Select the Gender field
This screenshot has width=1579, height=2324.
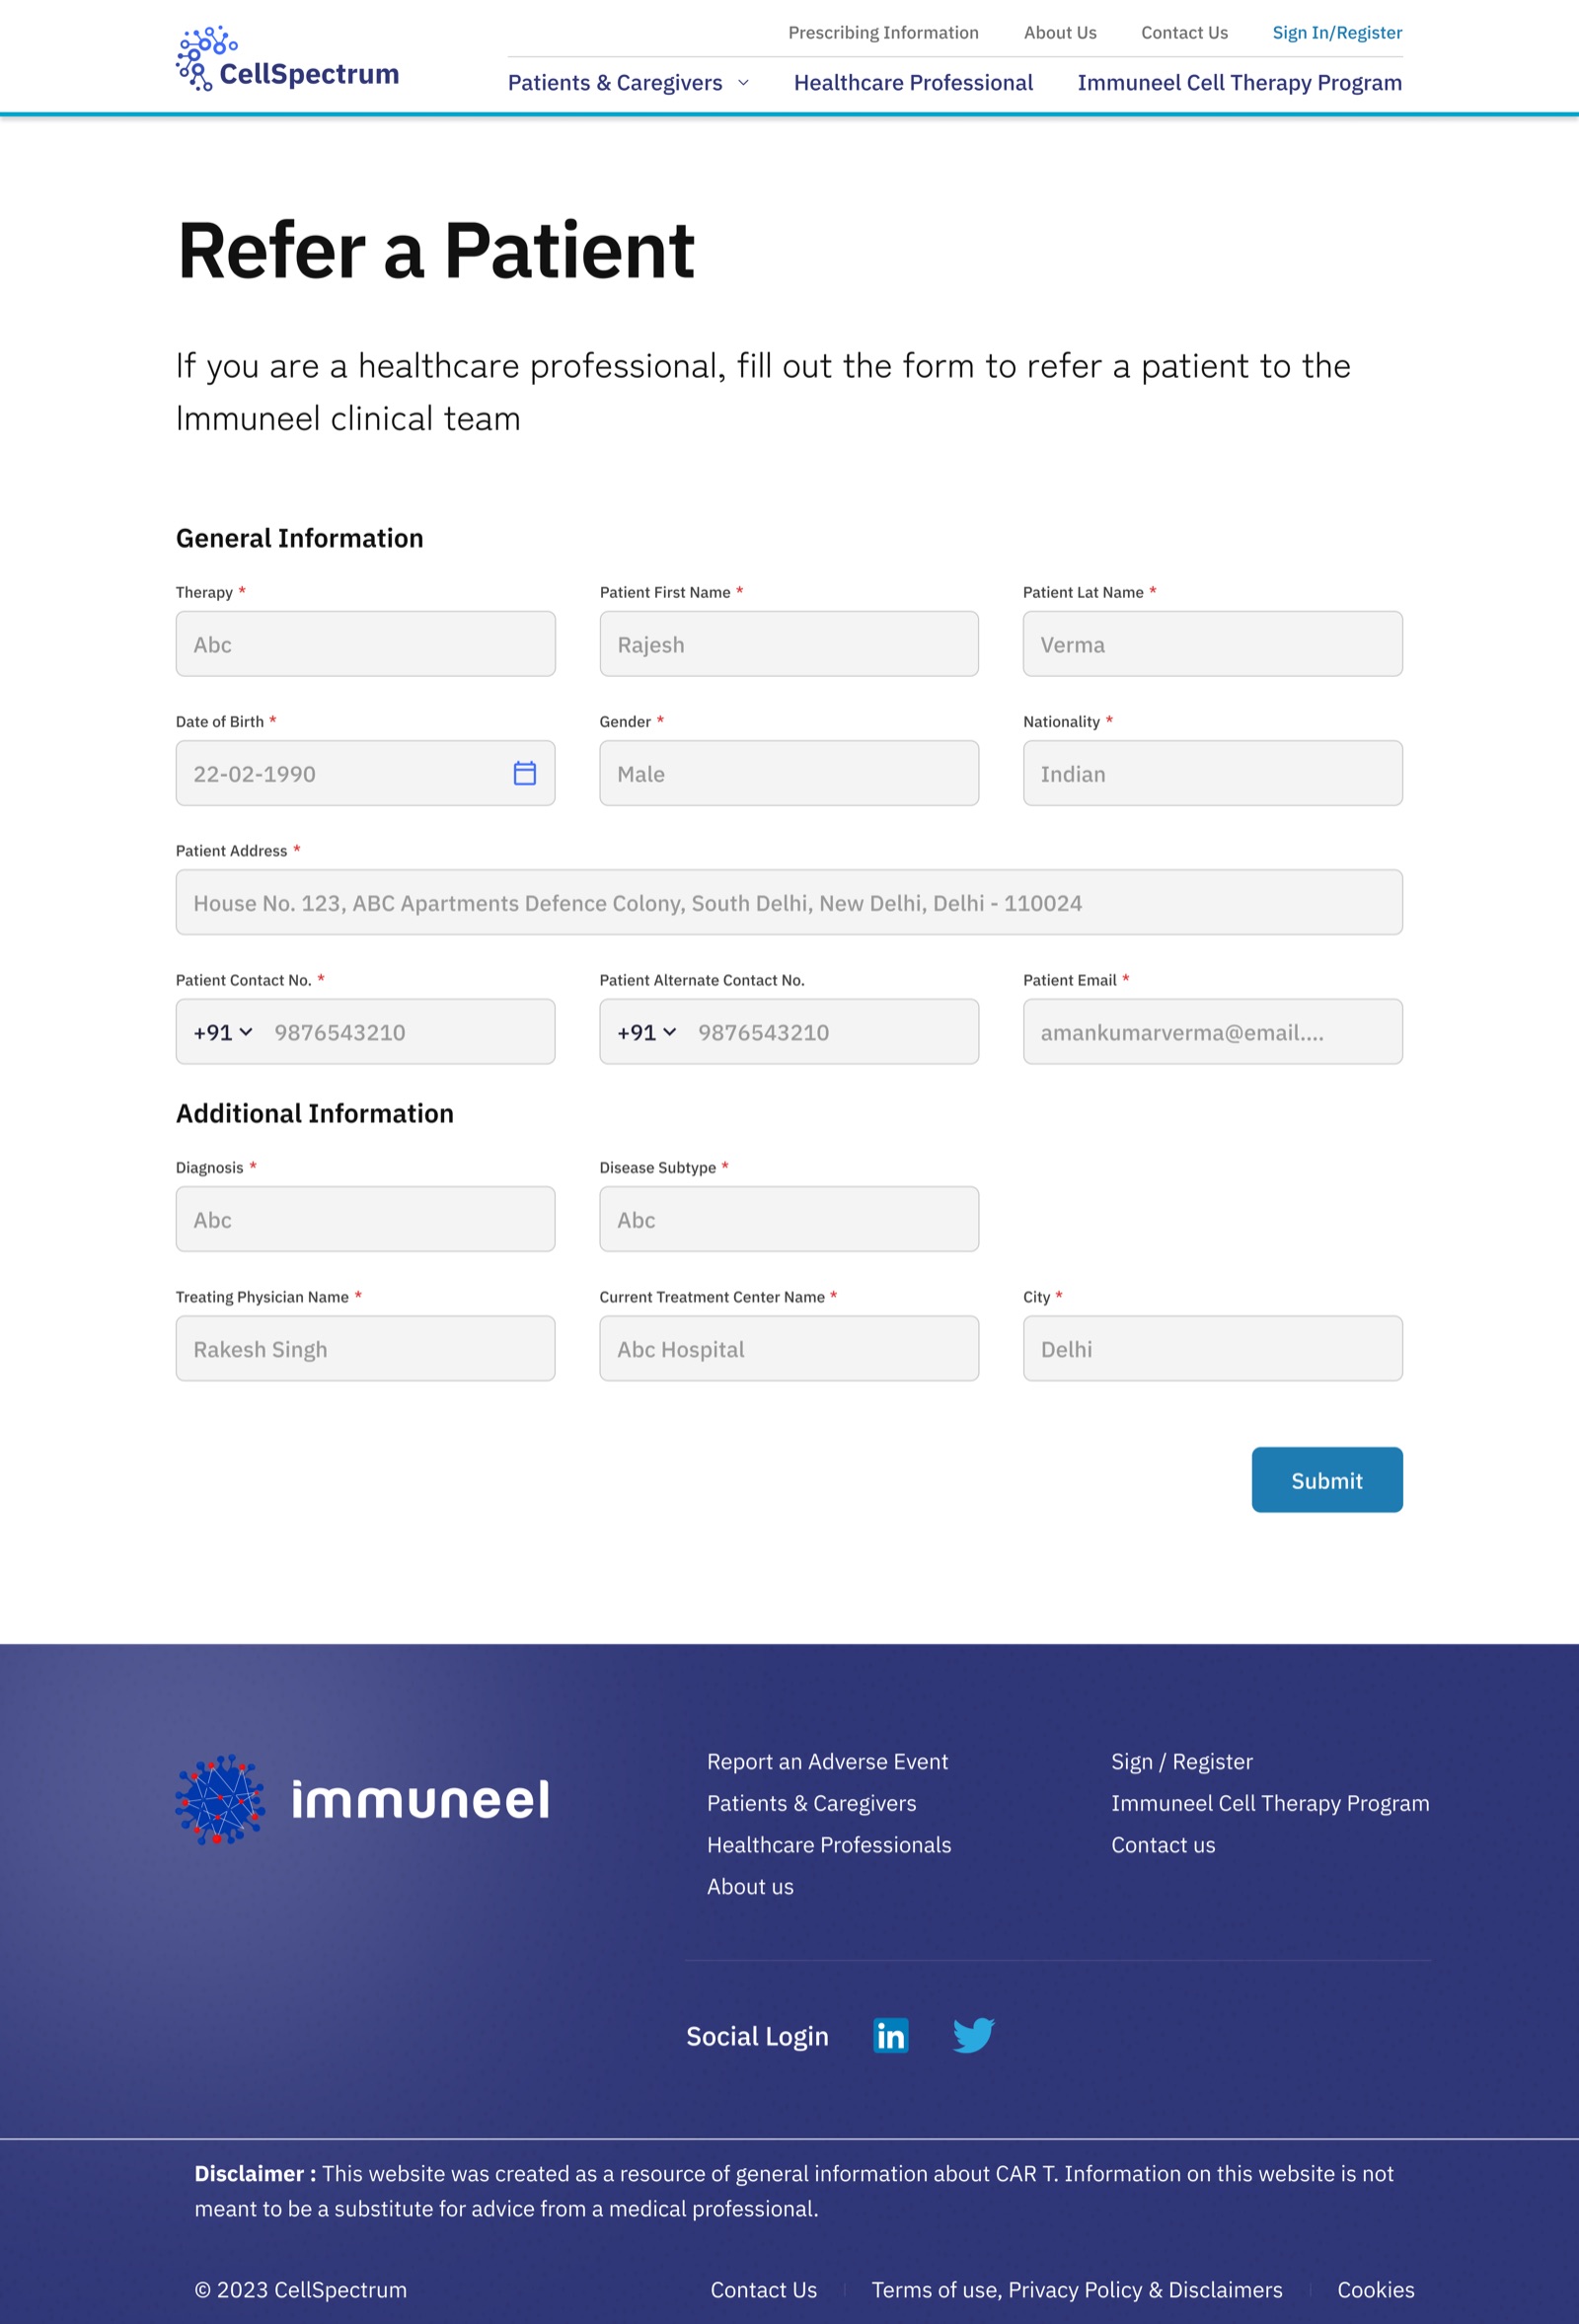(789, 773)
